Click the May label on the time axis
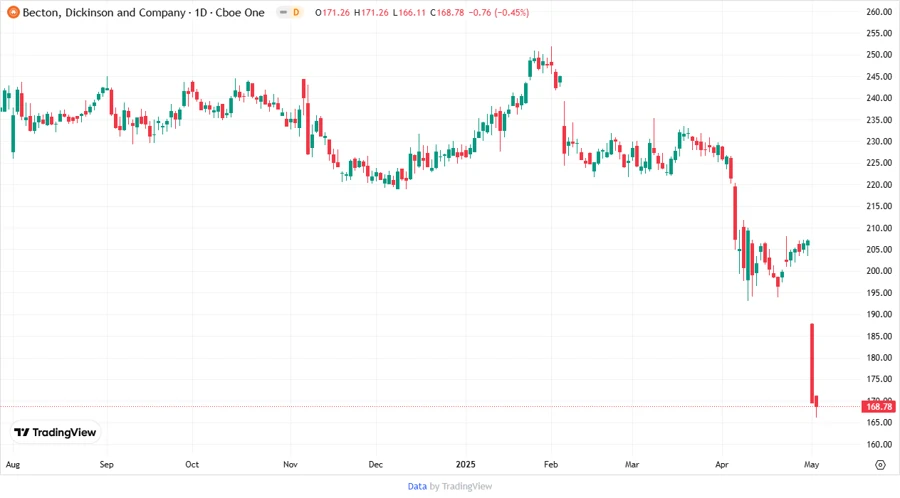The image size is (900, 498). [x=811, y=464]
